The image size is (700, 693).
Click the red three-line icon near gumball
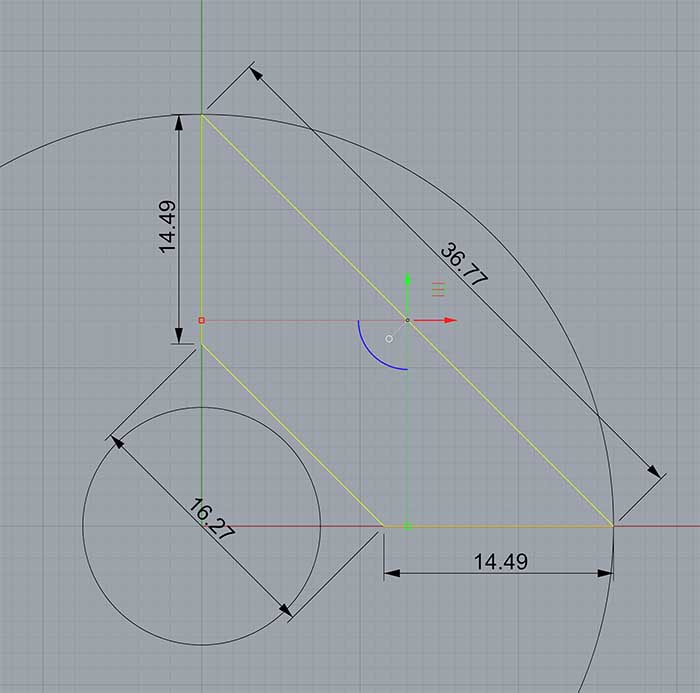(x=438, y=289)
